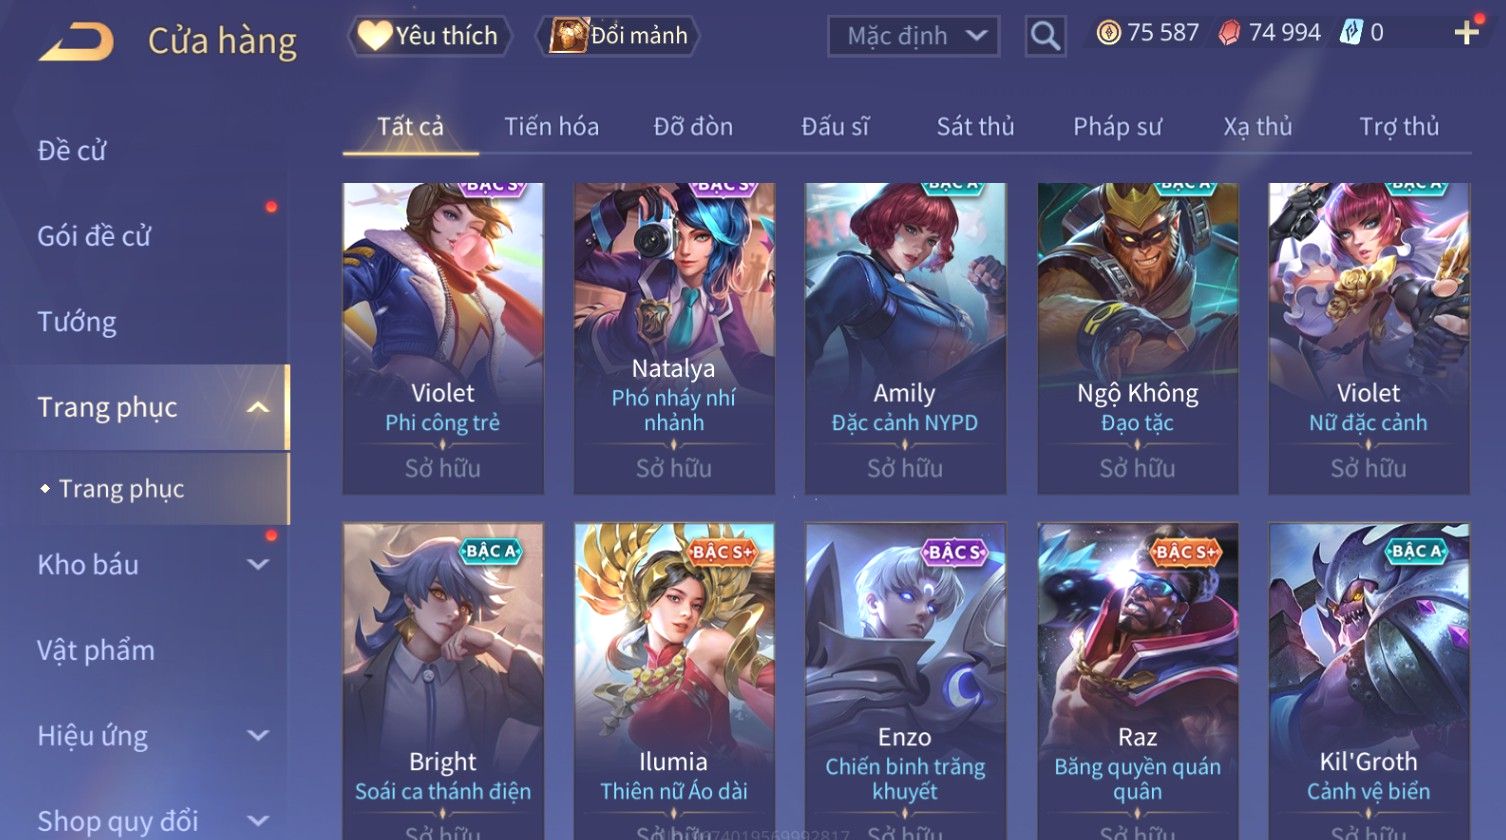
Task: Switch to the Tiến hóa tab
Action: click(x=551, y=126)
